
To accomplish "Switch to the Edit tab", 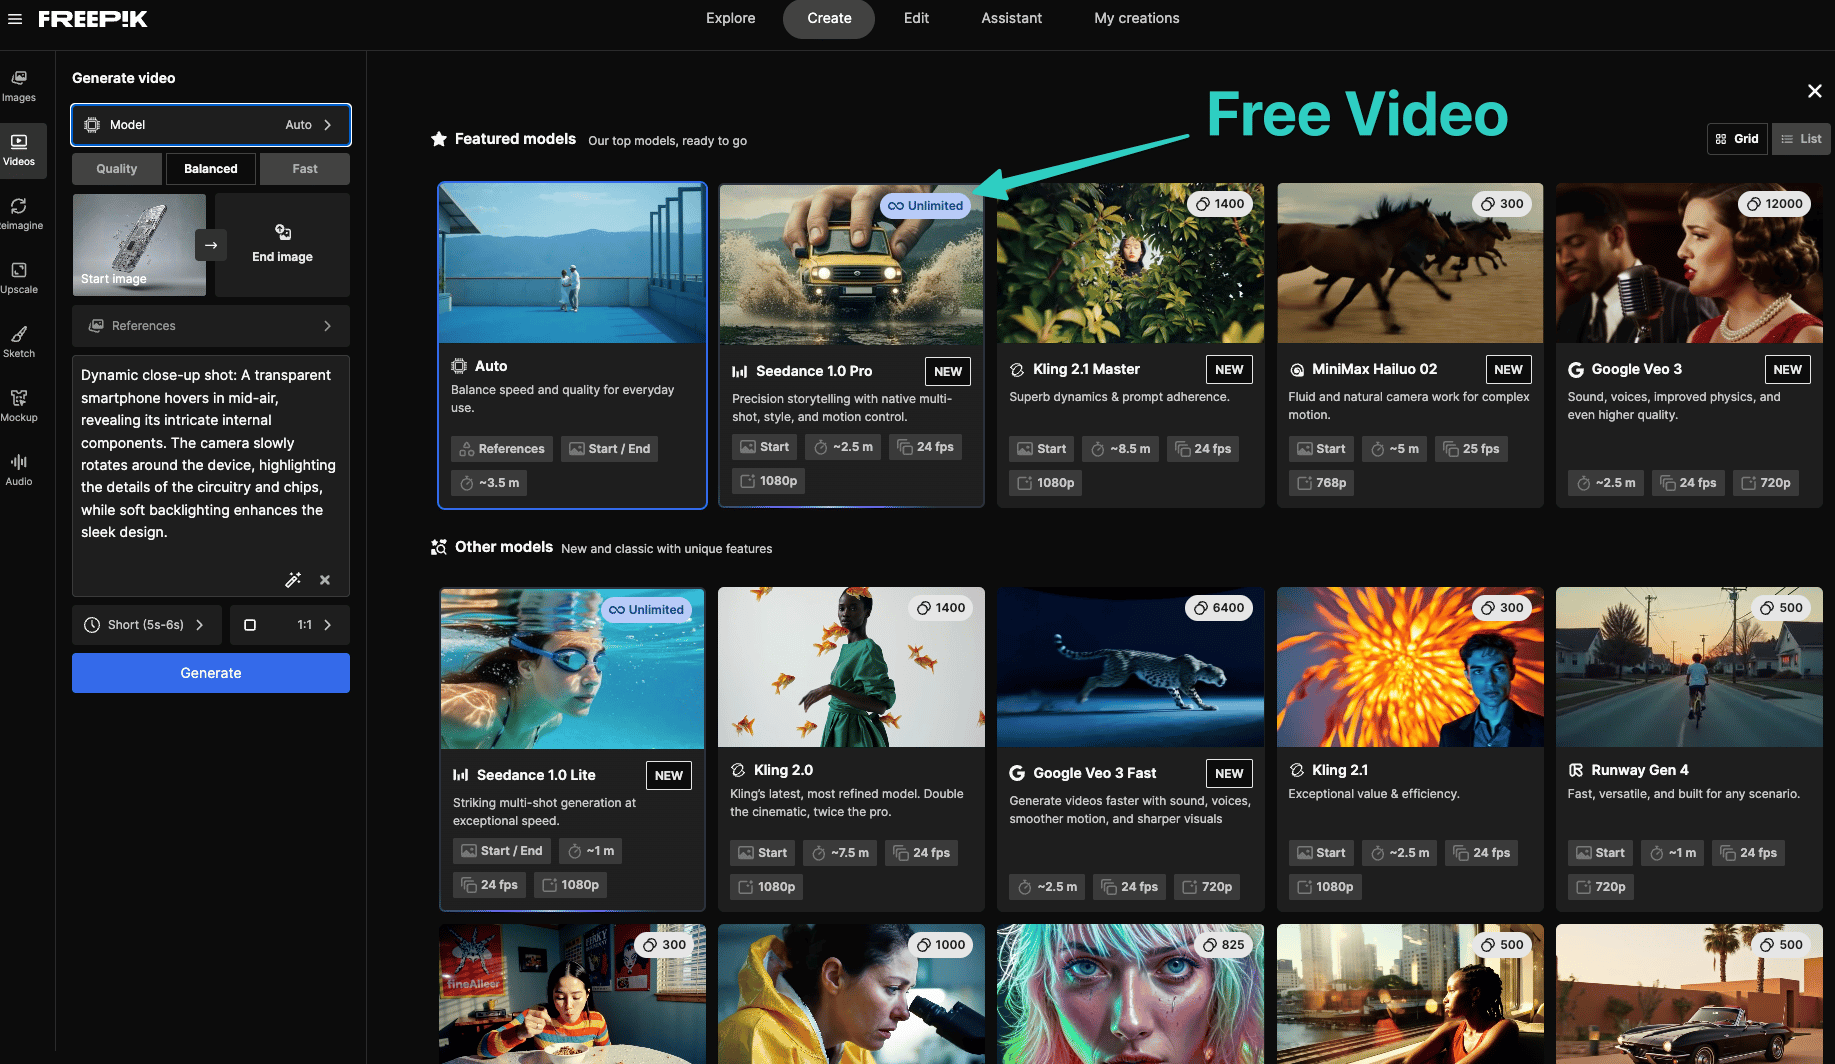I will (x=916, y=18).
